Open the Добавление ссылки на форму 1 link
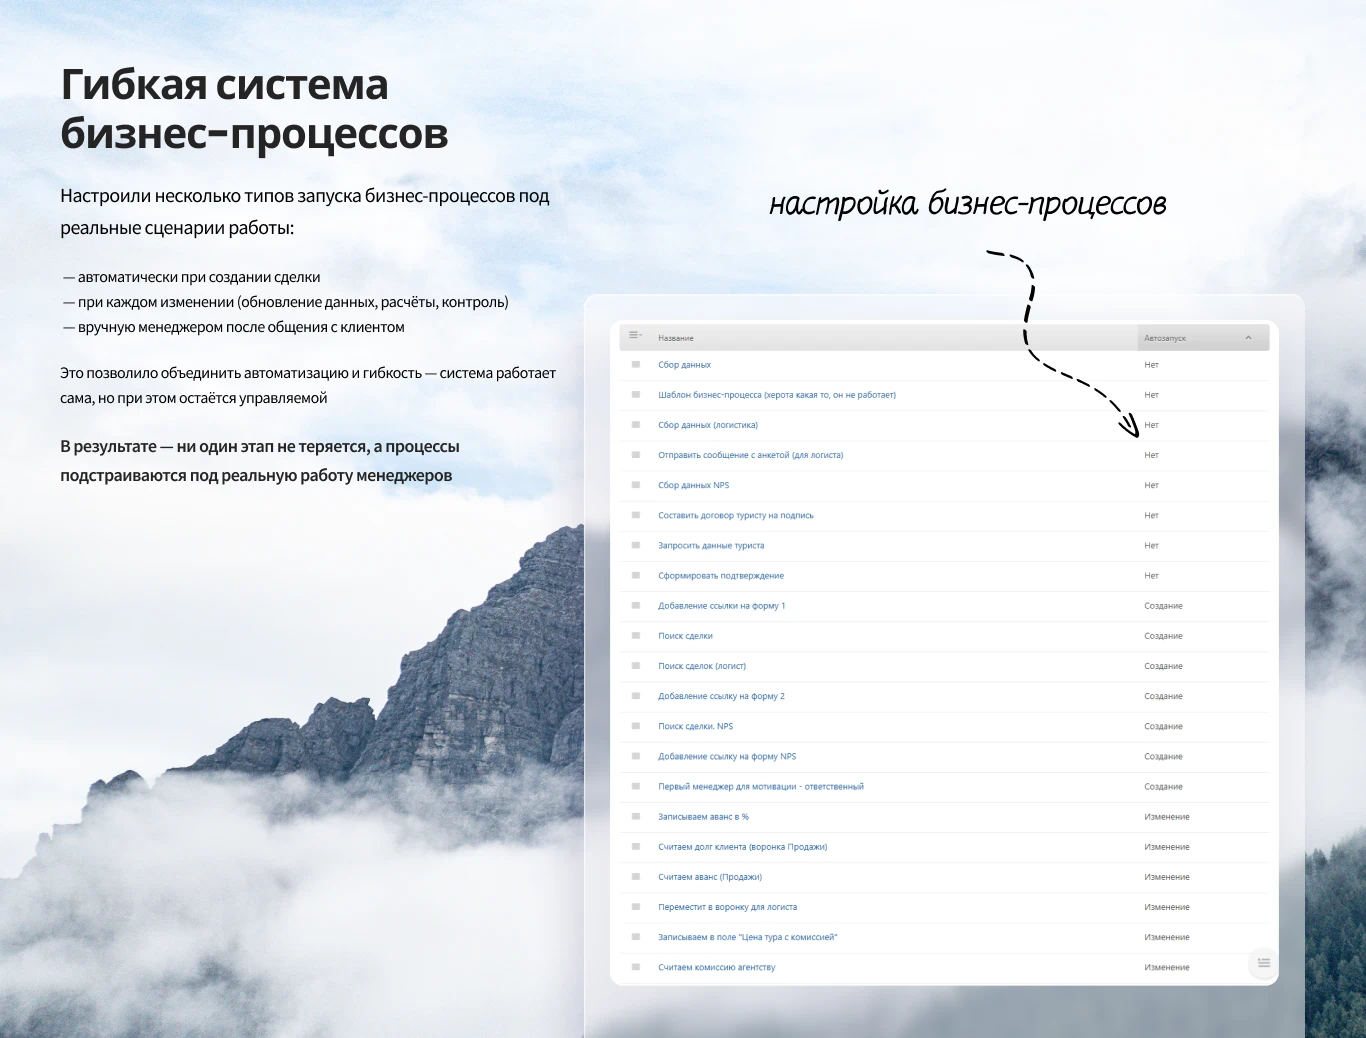The width and height of the screenshot is (1366, 1038). [x=721, y=606]
